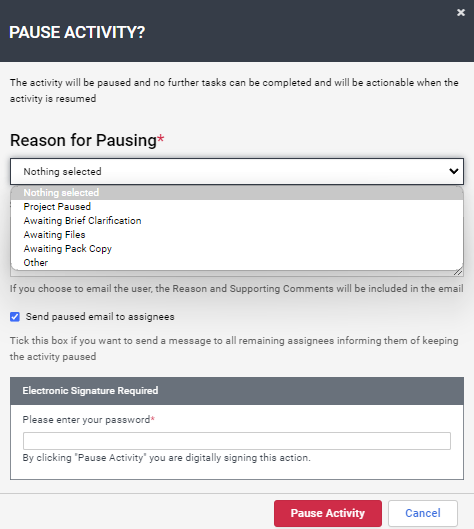Click the 'Send paused email to assignees' label

100,317
